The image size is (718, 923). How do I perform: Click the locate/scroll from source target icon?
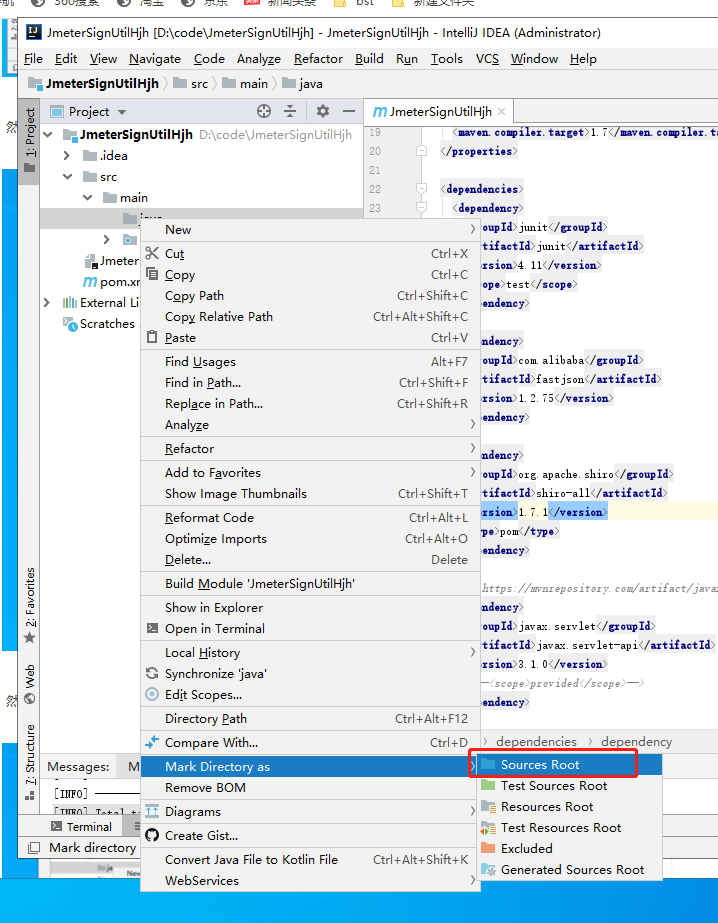coord(264,111)
